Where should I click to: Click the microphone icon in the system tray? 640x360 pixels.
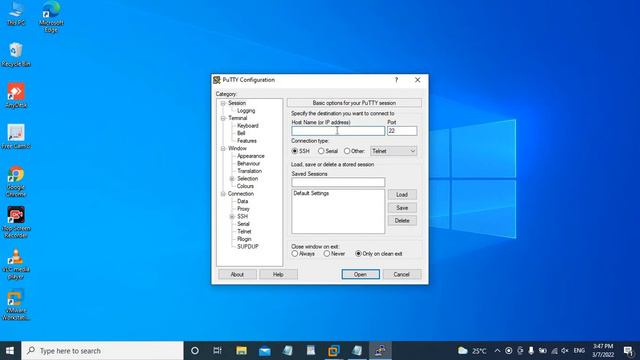[x=531, y=351]
